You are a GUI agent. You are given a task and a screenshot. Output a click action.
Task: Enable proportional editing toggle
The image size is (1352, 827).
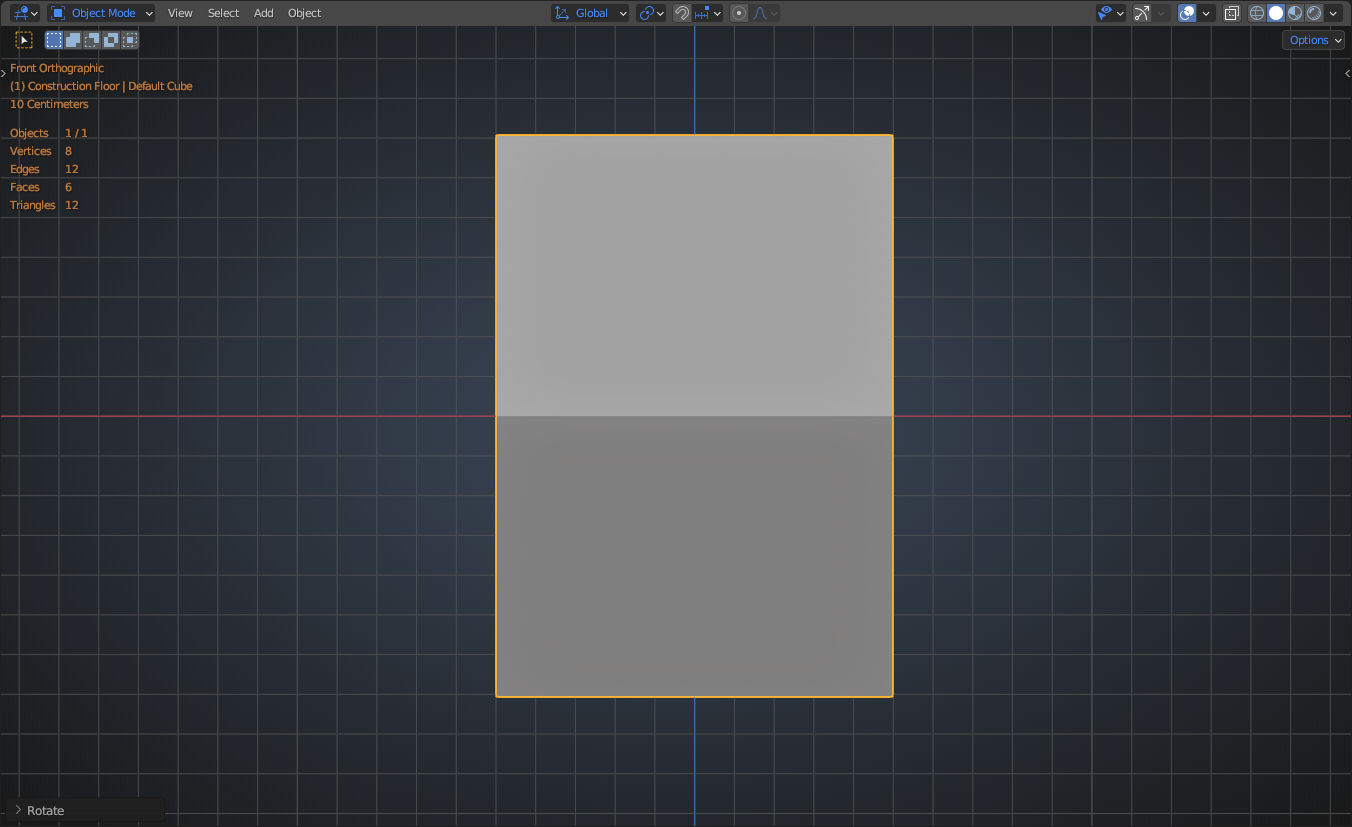coord(739,13)
